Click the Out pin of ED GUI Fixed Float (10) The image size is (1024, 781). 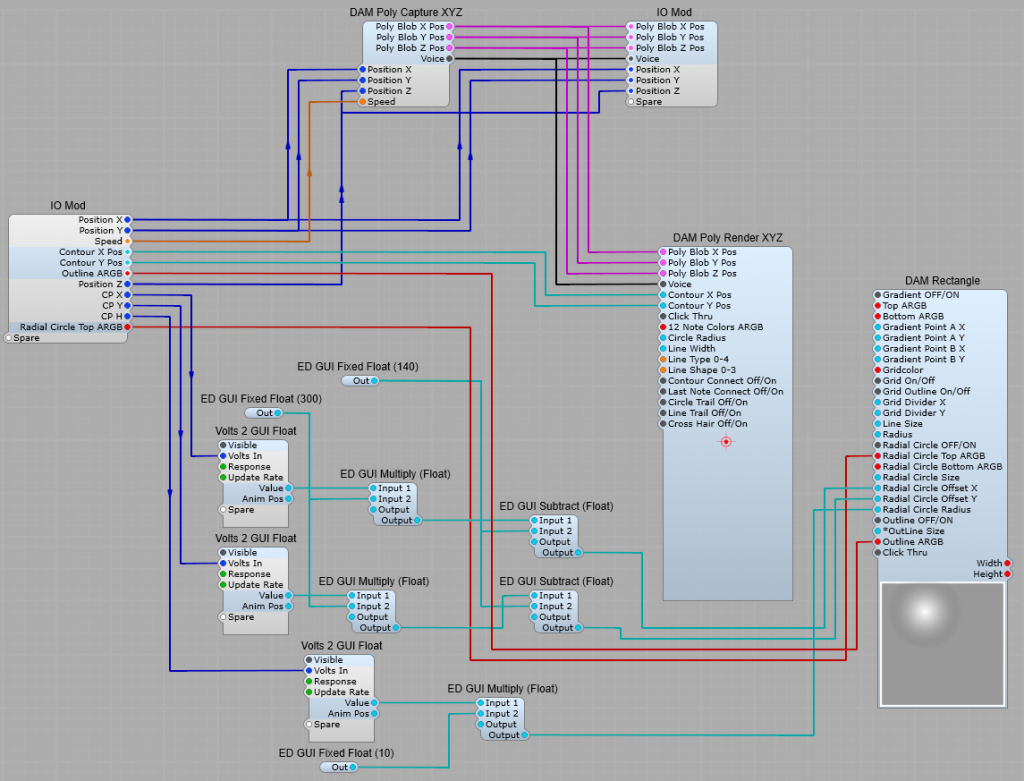coord(352,767)
